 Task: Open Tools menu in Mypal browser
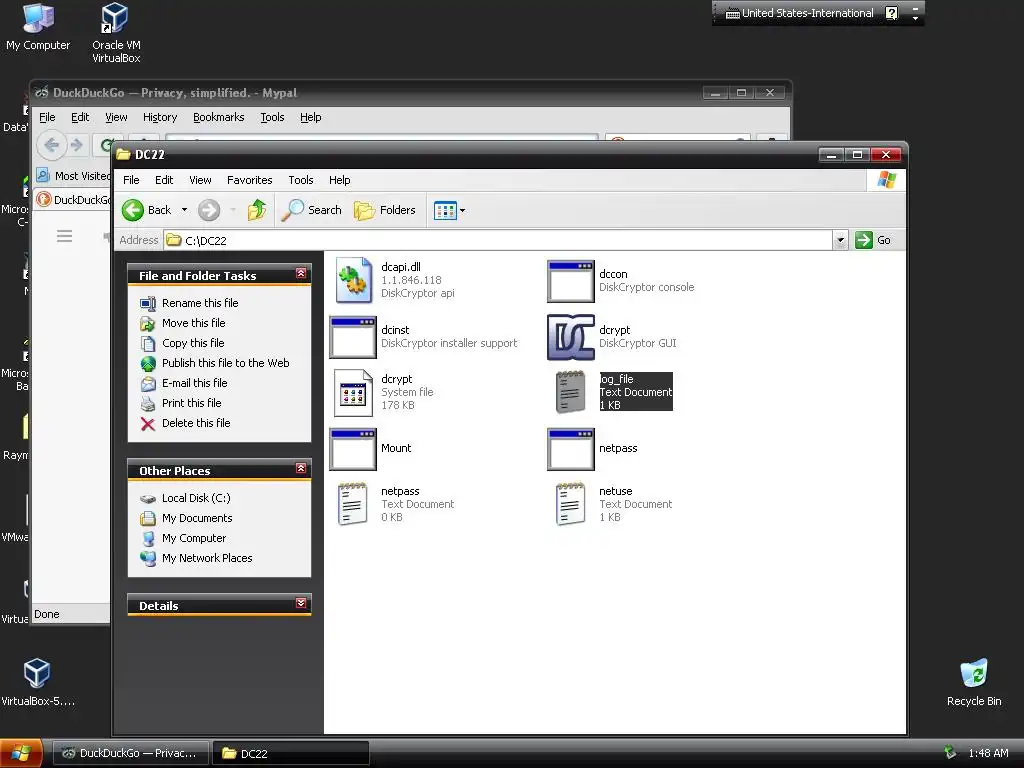click(x=272, y=117)
